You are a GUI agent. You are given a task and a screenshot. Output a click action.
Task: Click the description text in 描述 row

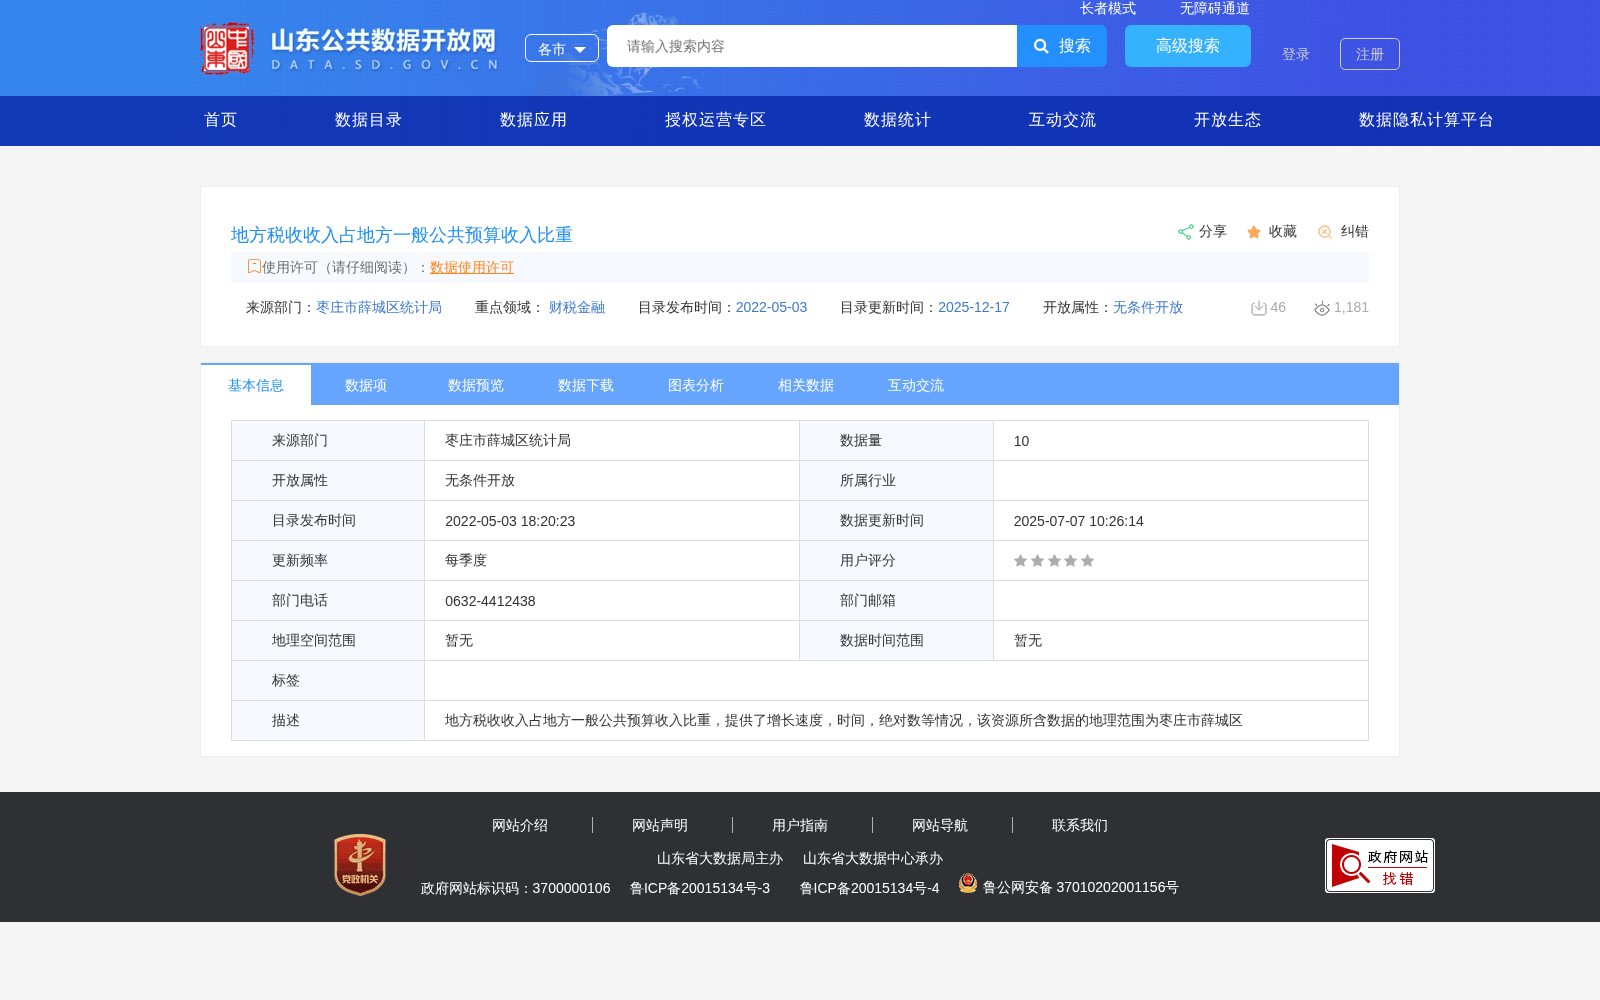pyautogui.click(x=844, y=720)
